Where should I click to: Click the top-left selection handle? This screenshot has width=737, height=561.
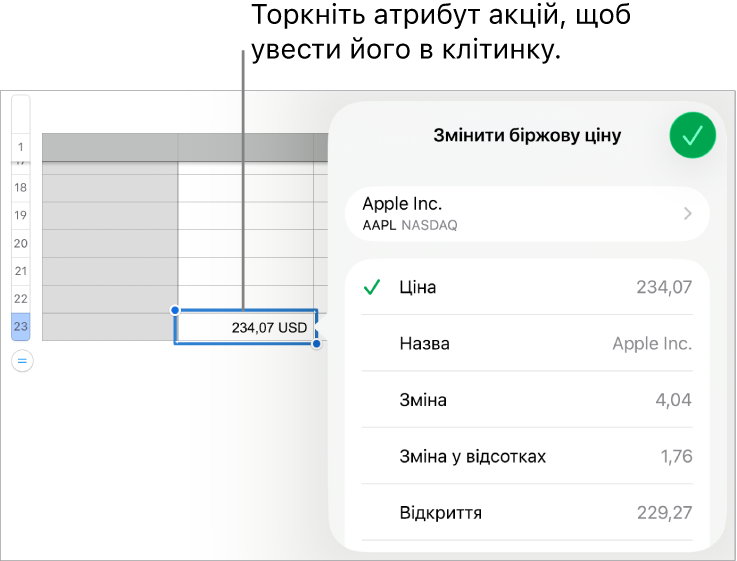[x=175, y=310]
